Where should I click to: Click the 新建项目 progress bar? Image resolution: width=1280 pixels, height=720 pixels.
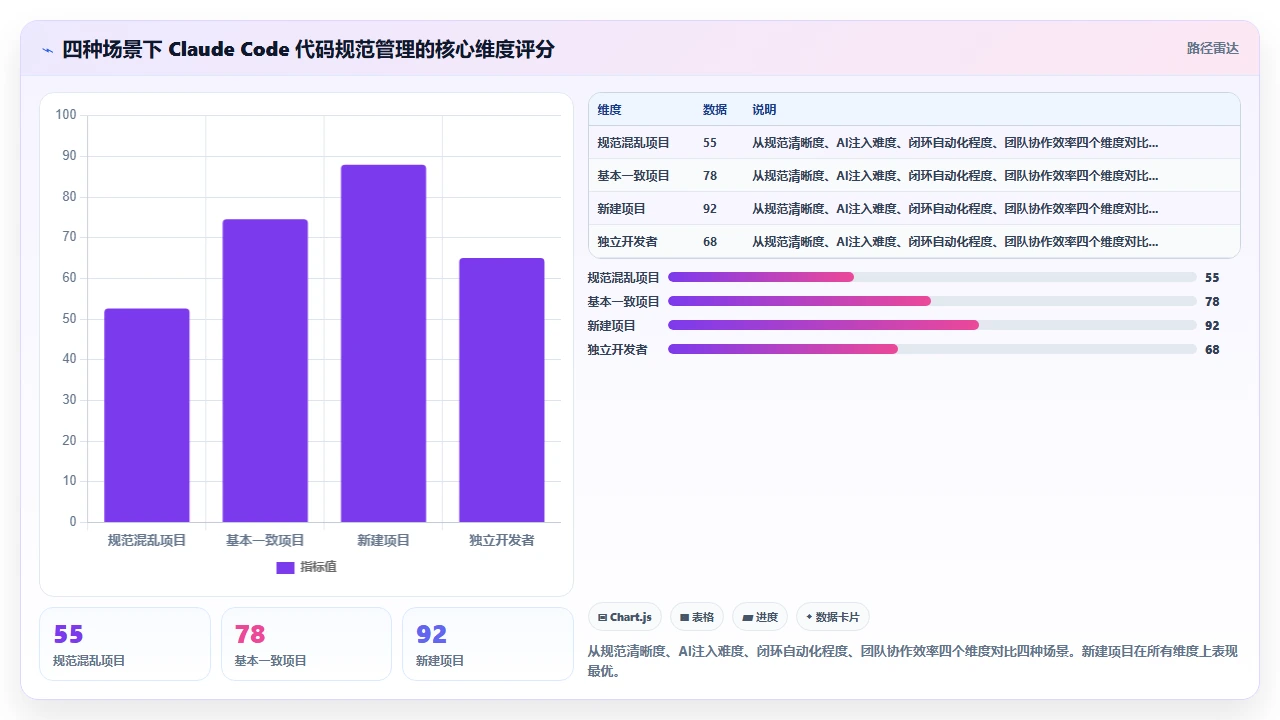(932, 325)
